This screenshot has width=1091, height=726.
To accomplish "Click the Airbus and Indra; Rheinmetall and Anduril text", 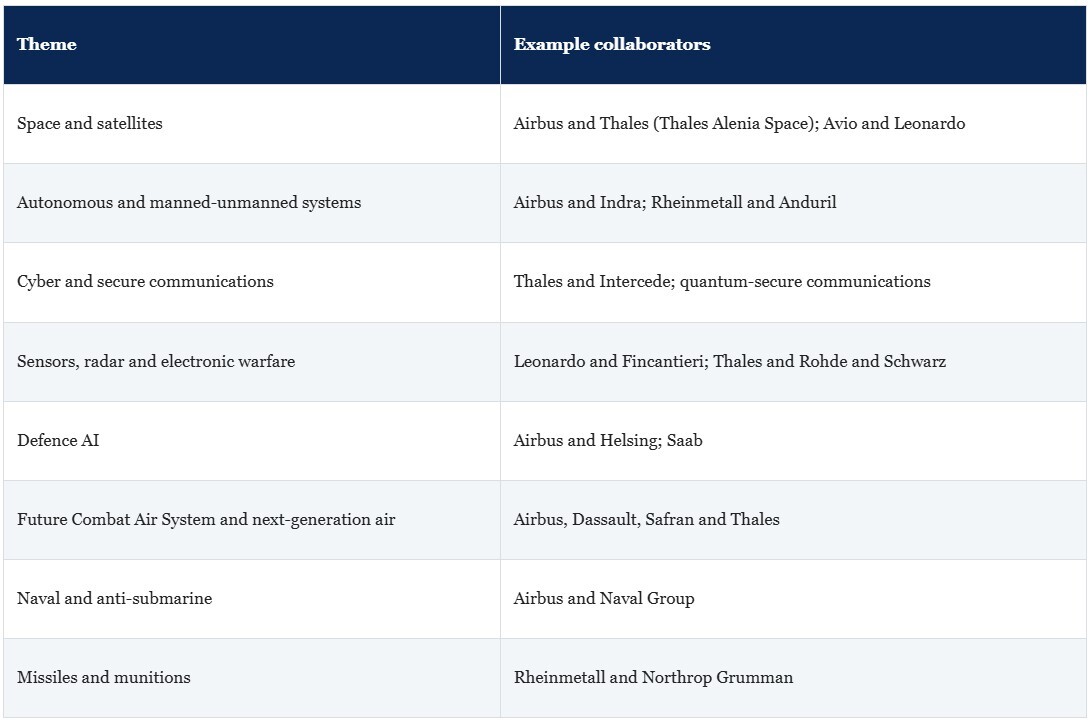I will point(675,203).
